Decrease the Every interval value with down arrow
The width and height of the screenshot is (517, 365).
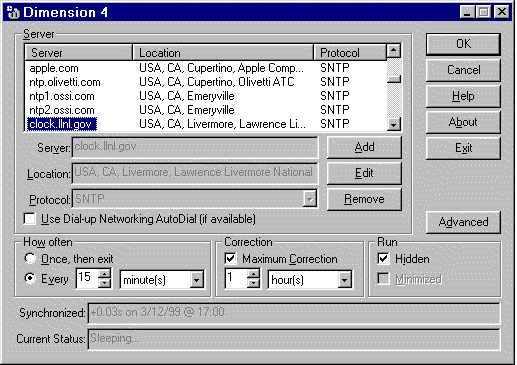coord(105,283)
